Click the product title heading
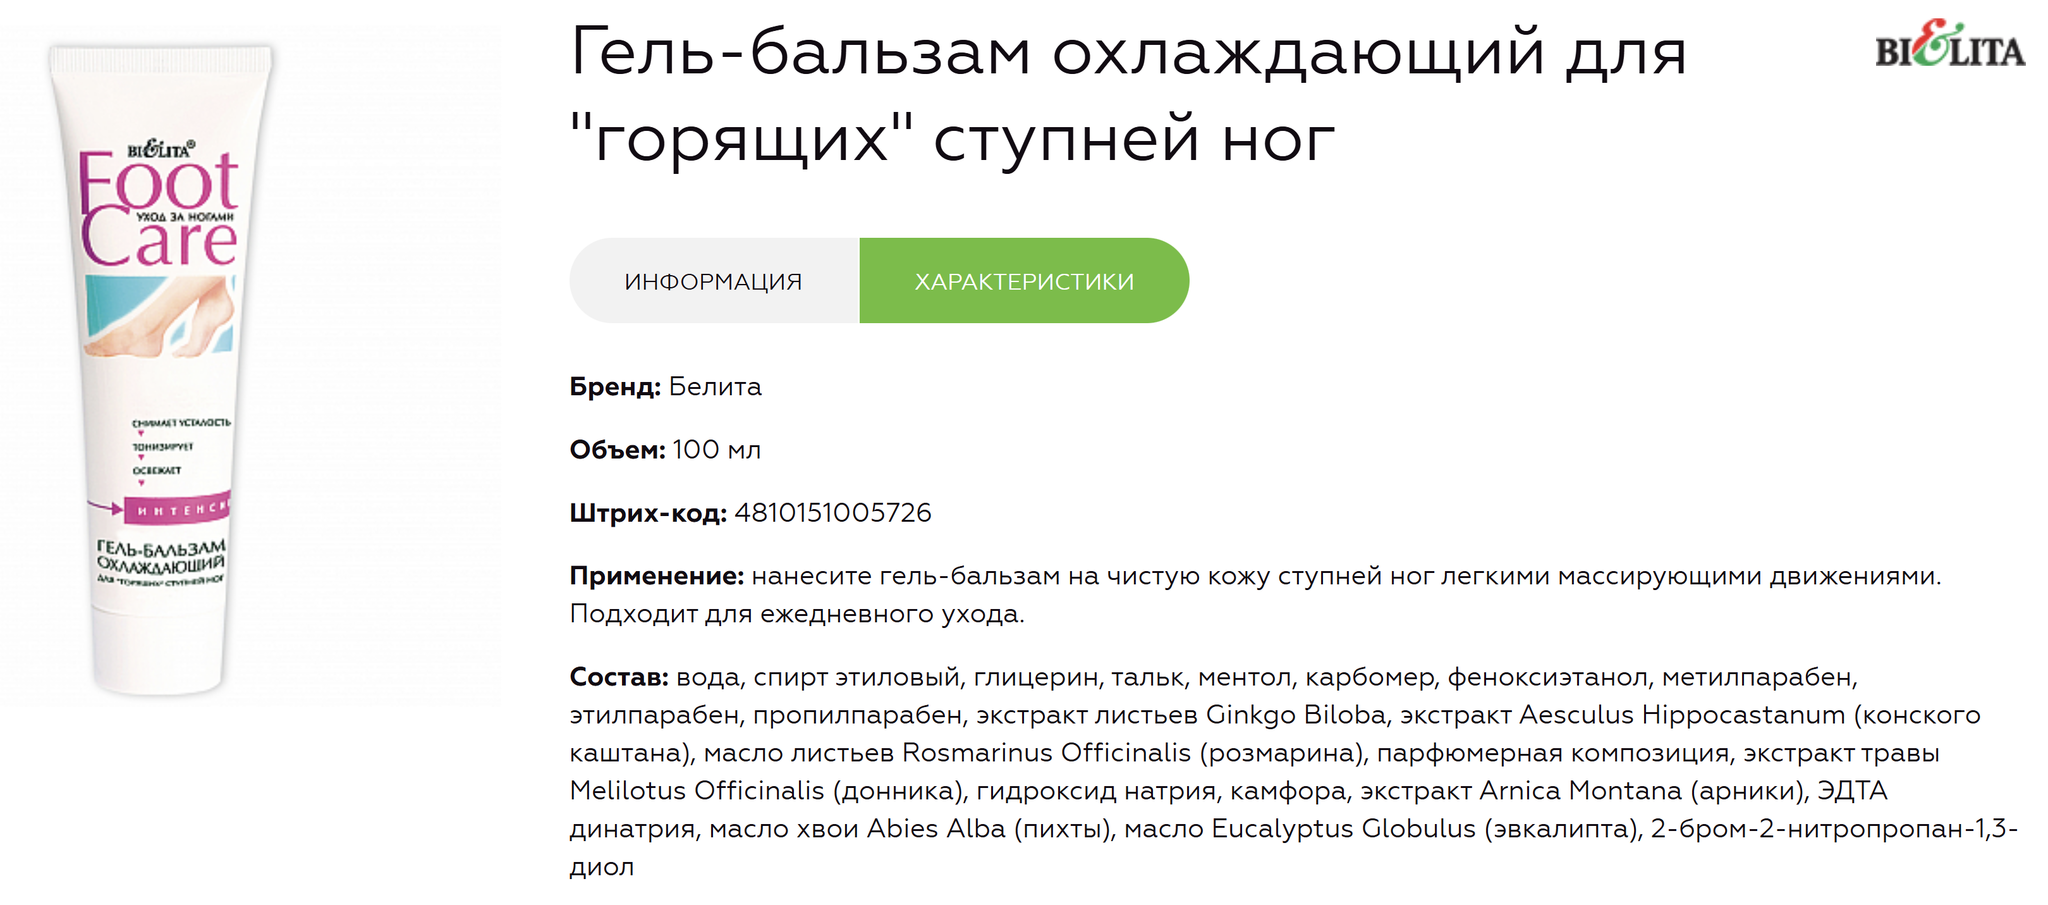 click(1128, 94)
